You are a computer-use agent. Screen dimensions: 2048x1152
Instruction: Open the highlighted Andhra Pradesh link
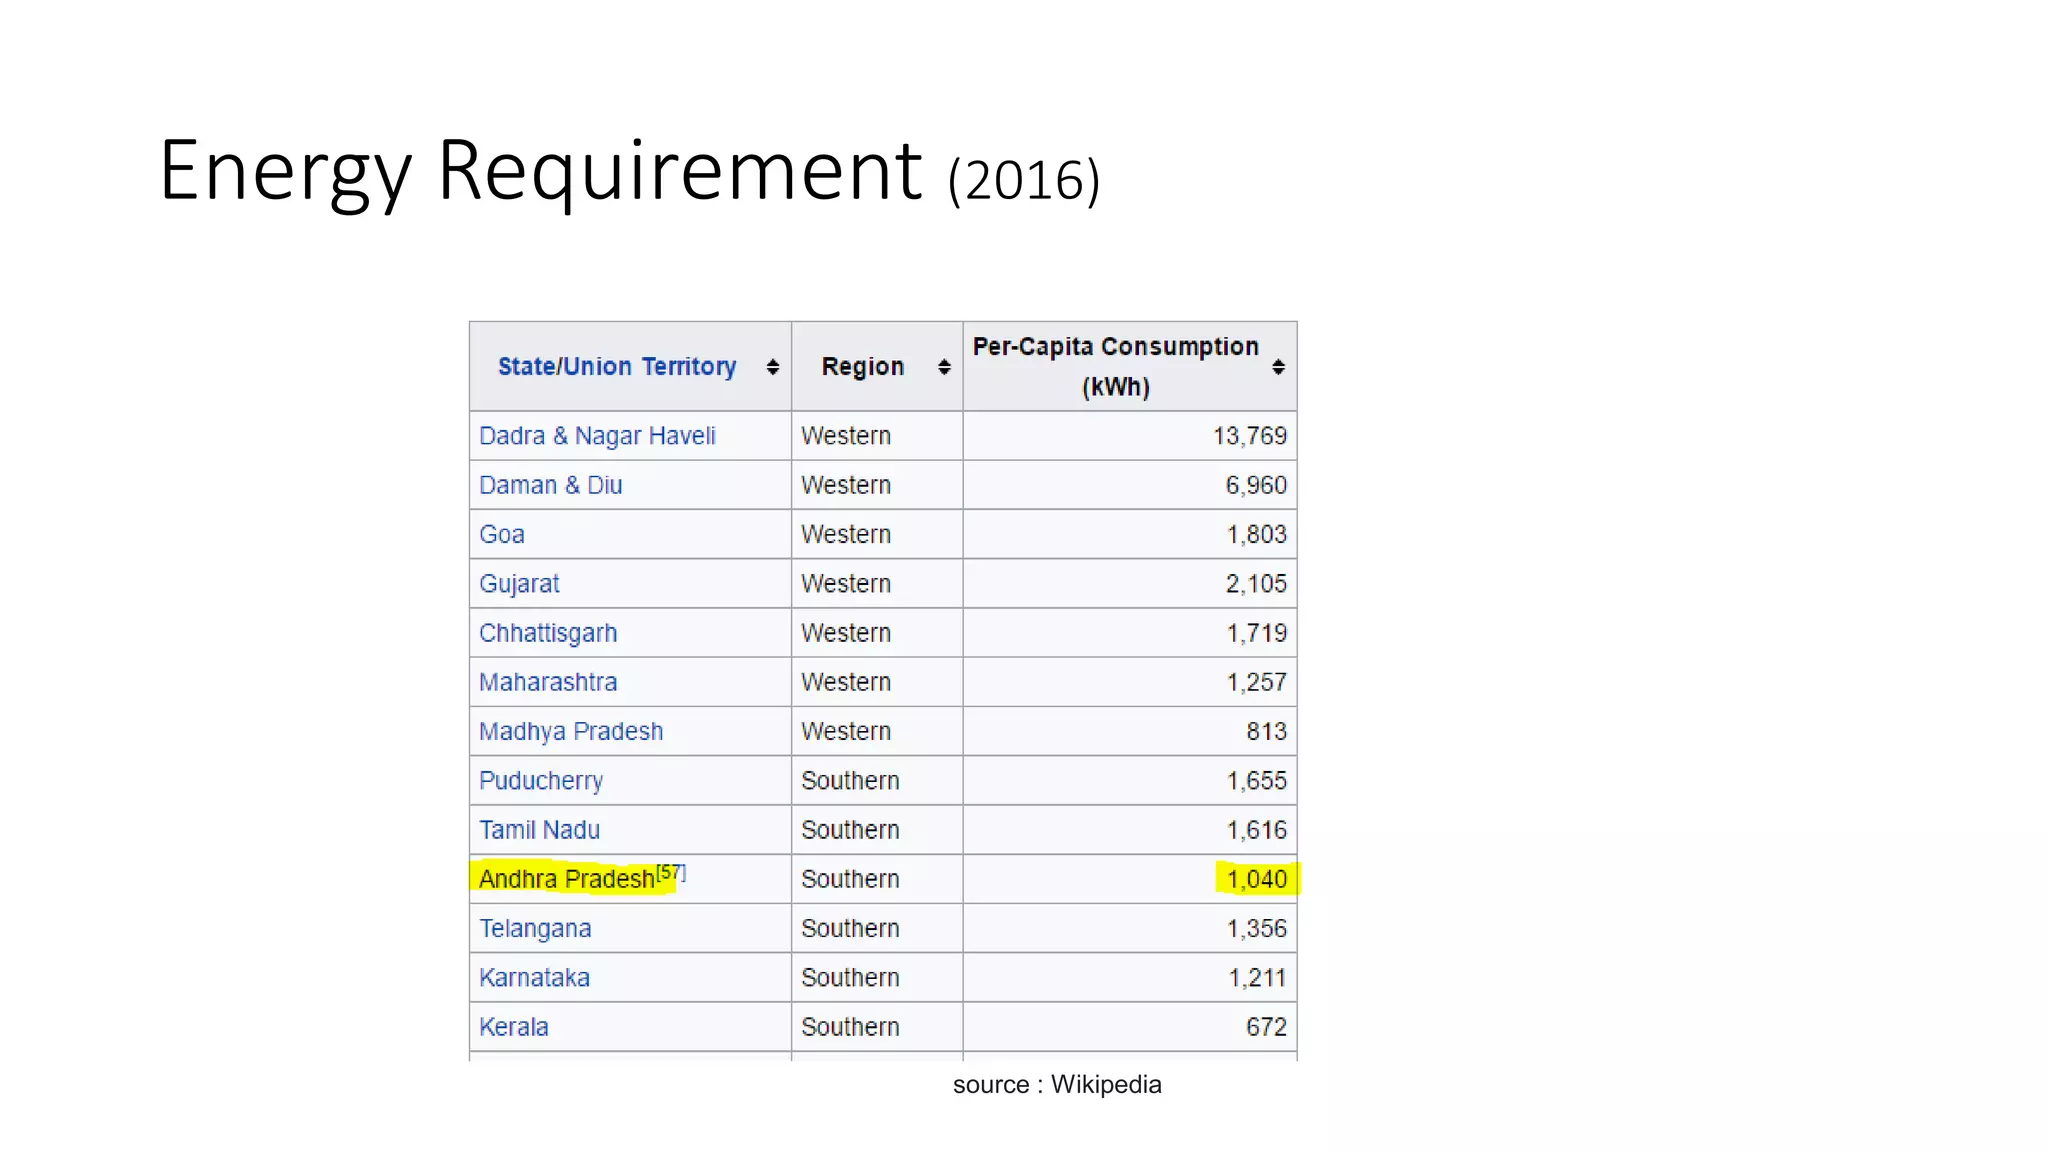pyautogui.click(x=567, y=879)
